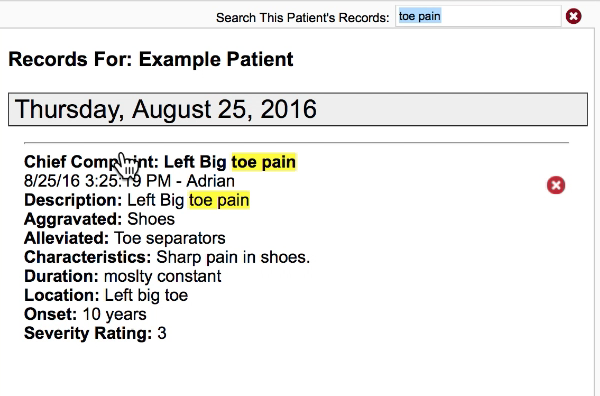
Task: Click the 'Search This Patient's Records' label
Action: click(302, 18)
